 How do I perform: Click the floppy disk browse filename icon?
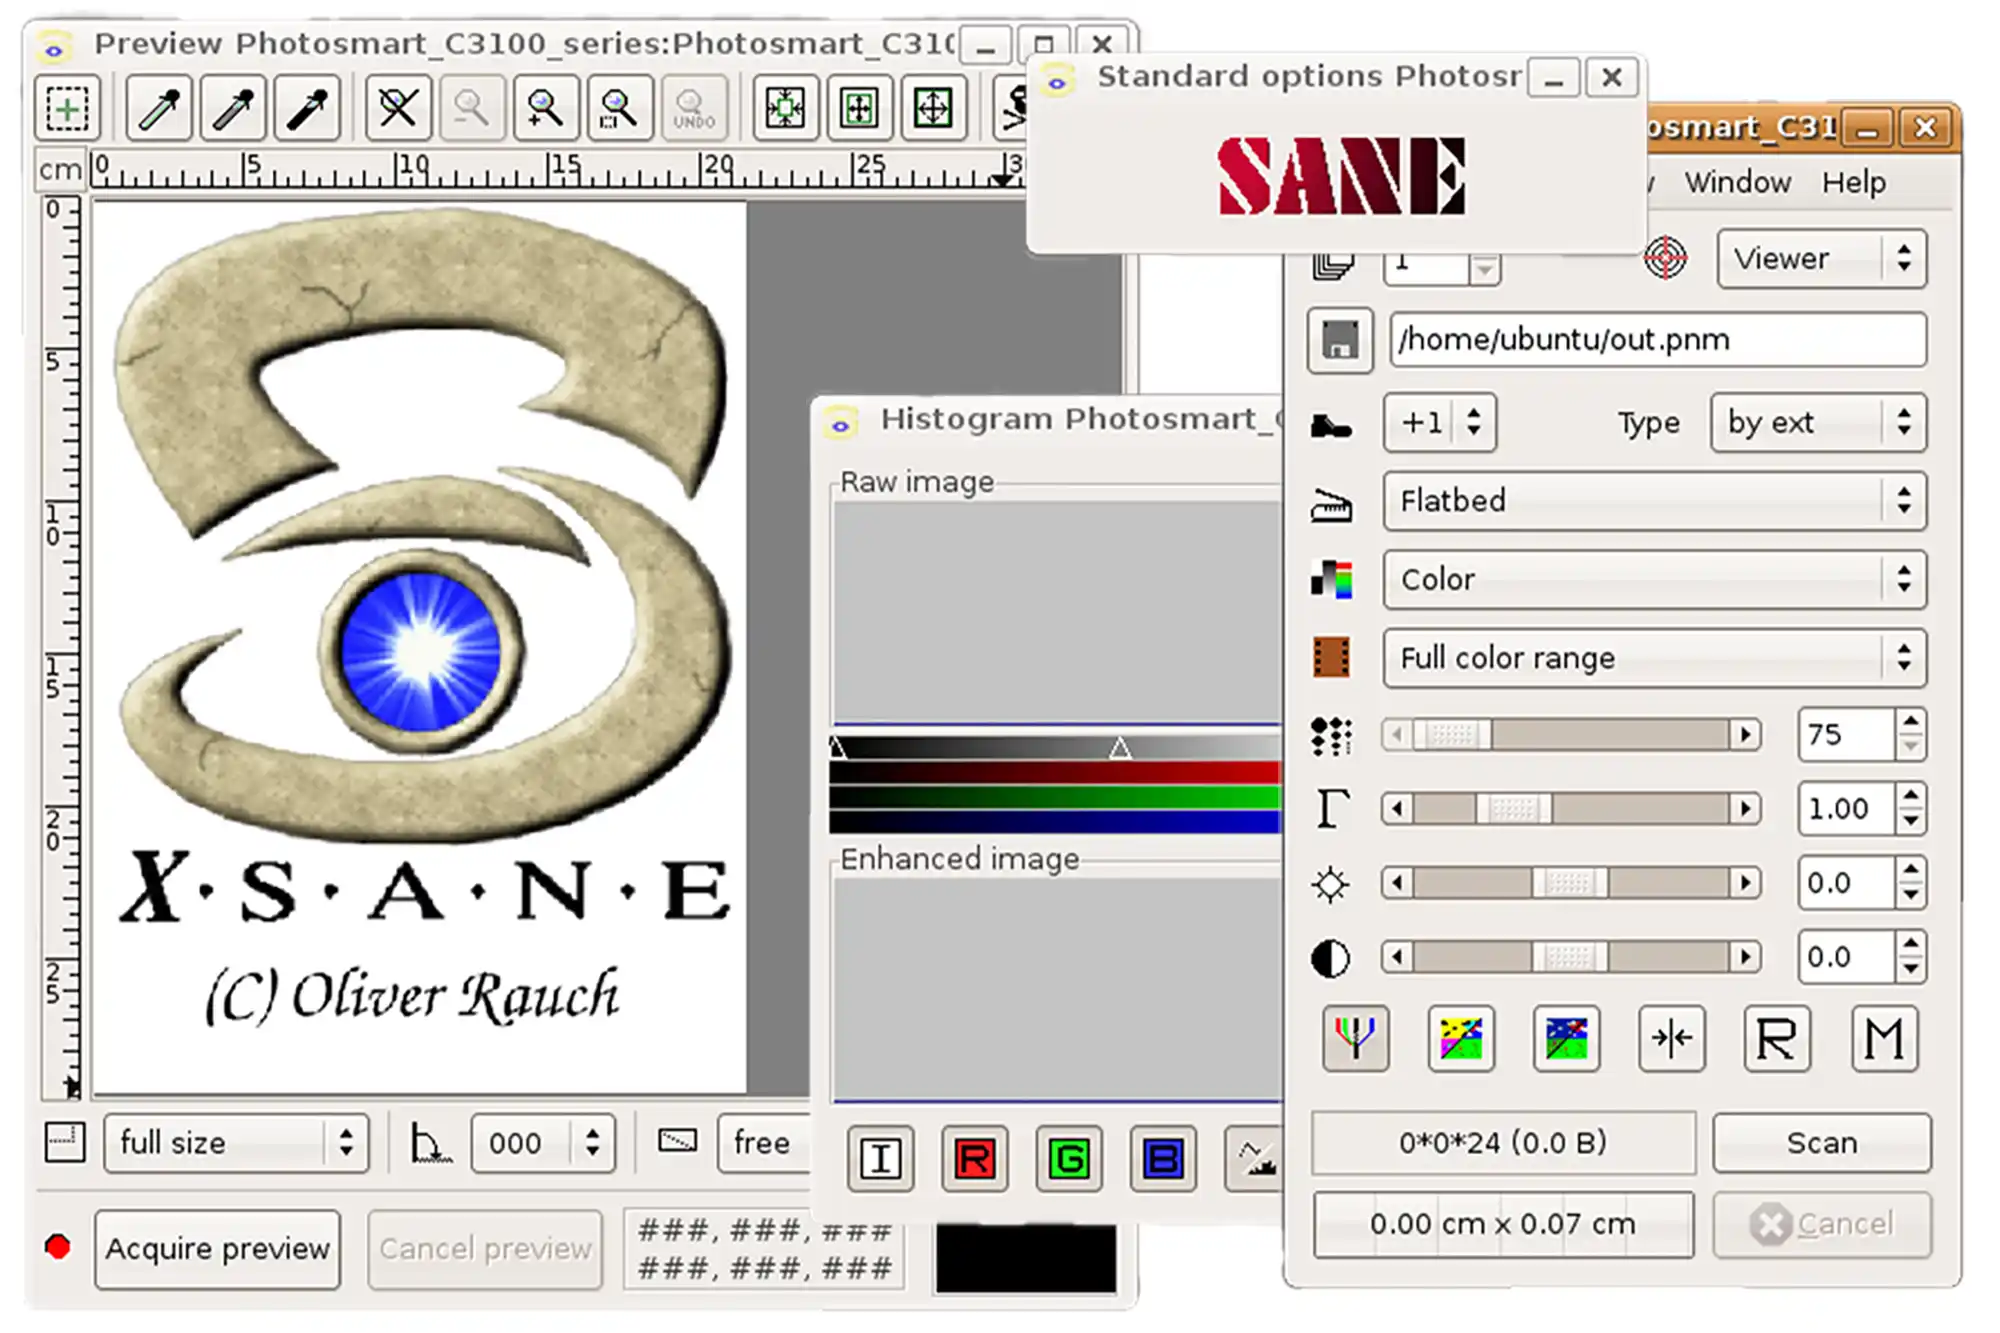click(x=1339, y=340)
